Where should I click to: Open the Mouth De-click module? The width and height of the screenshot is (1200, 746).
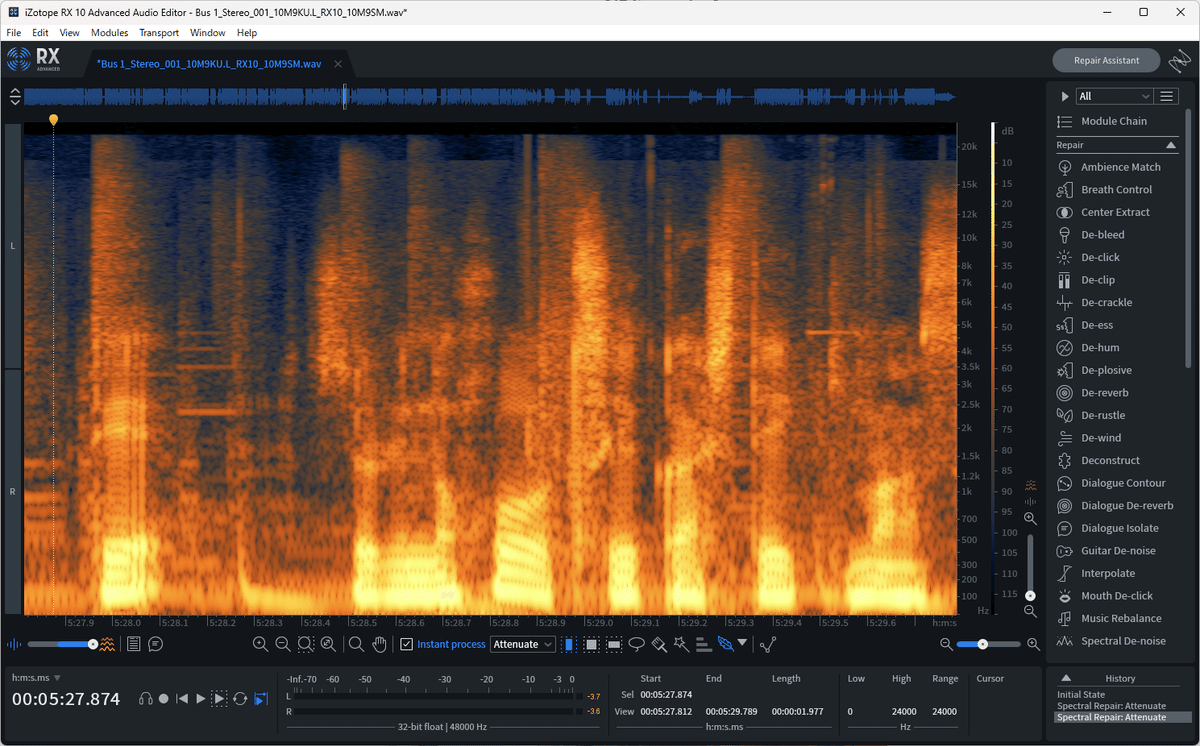point(1116,596)
